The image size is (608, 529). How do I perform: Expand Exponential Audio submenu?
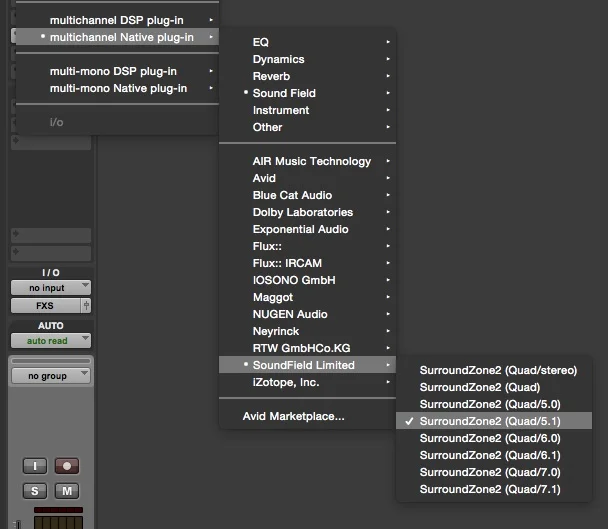tap(307, 230)
